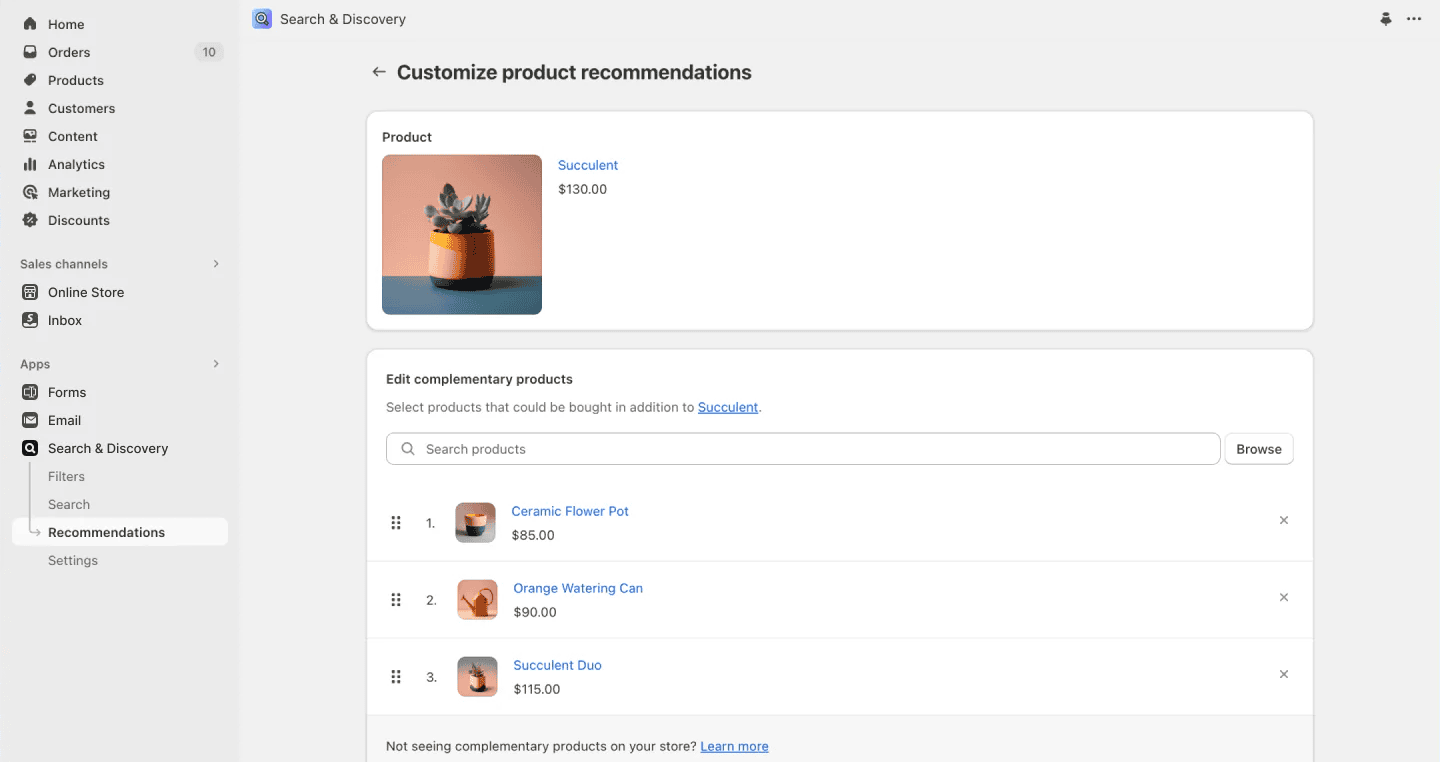The width and height of the screenshot is (1440, 762).
Task: Click the Learn more link
Action: tap(734, 746)
